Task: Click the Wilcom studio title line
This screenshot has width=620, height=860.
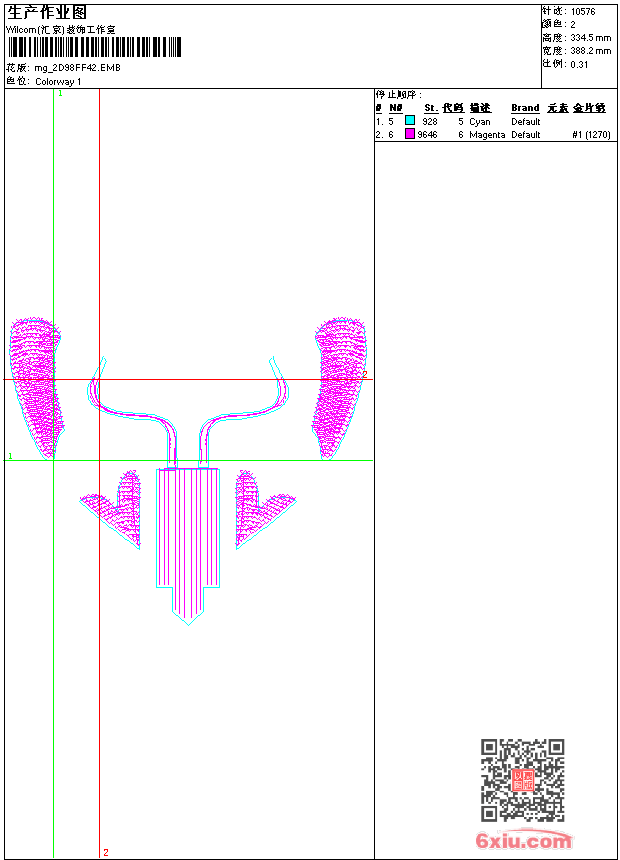Action: click(60, 30)
